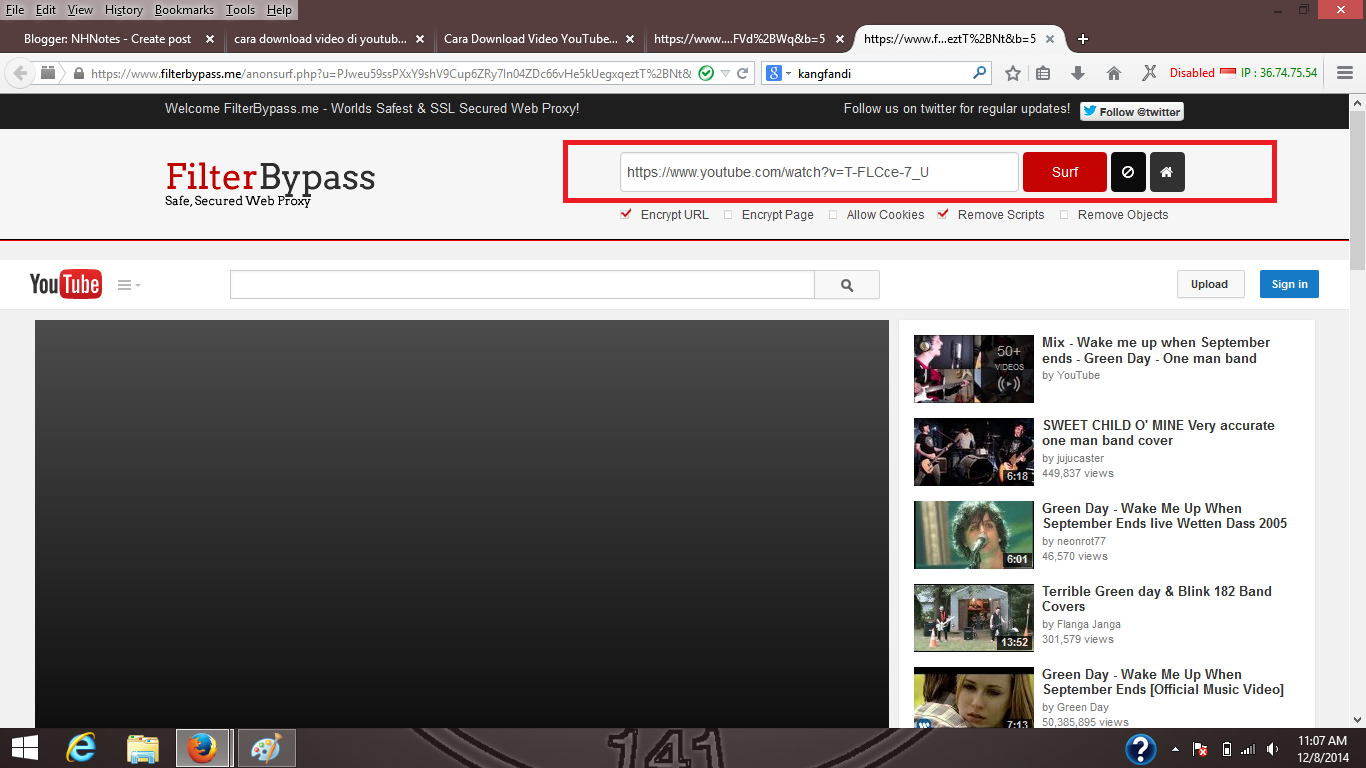Open the Windows Start button
The width and height of the screenshot is (1366, 768).
click(x=25, y=748)
